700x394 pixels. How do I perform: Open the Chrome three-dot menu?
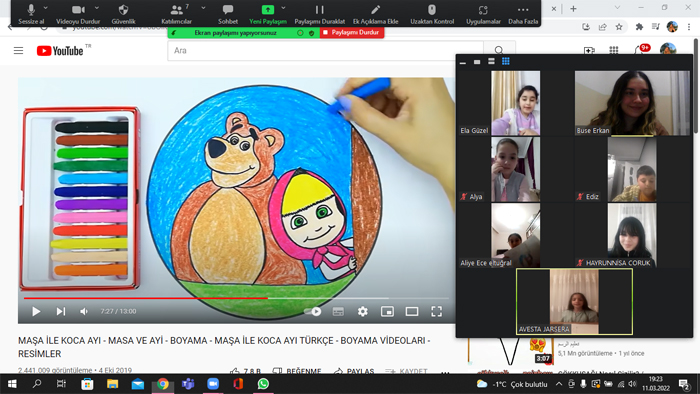click(x=689, y=27)
